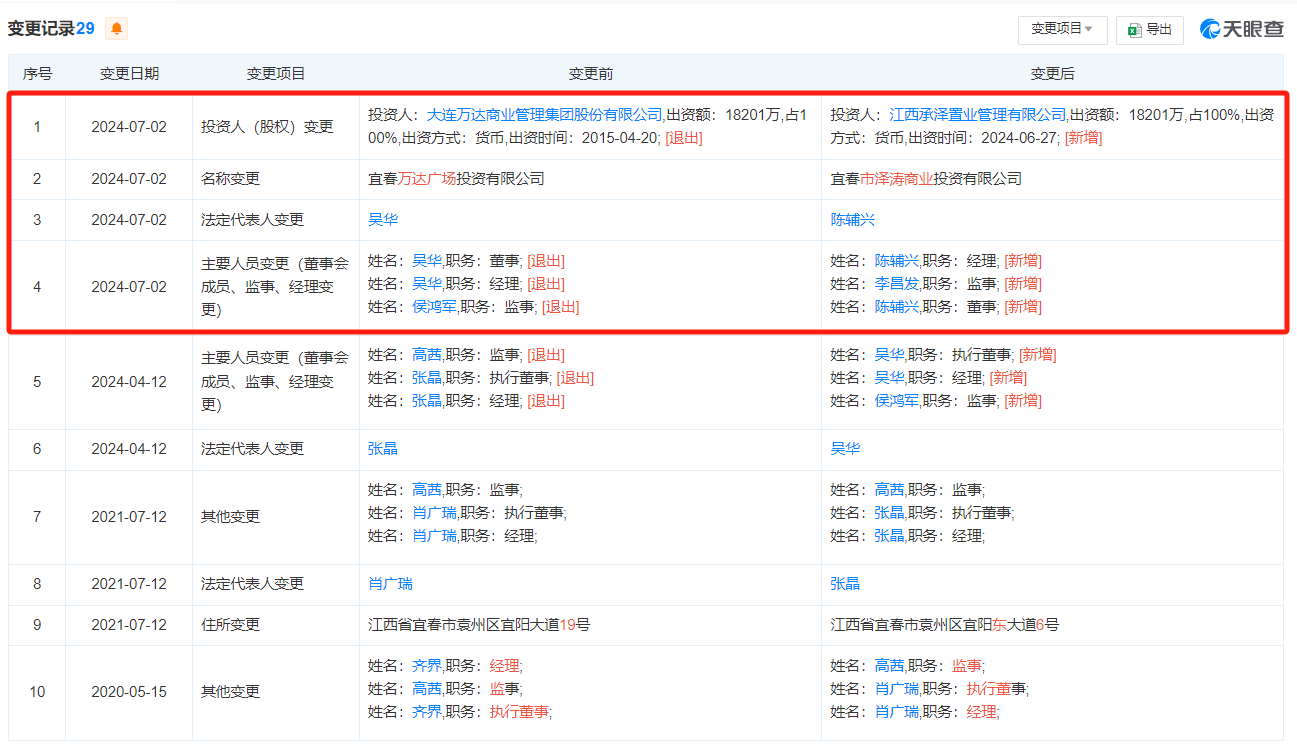
Task: Open 大连万达商业管理集团股份有限公司 investor link
Action: pos(545,115)
